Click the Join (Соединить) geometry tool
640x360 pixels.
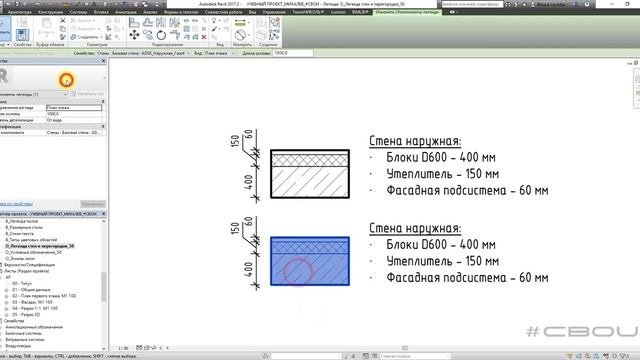point(84,37)
